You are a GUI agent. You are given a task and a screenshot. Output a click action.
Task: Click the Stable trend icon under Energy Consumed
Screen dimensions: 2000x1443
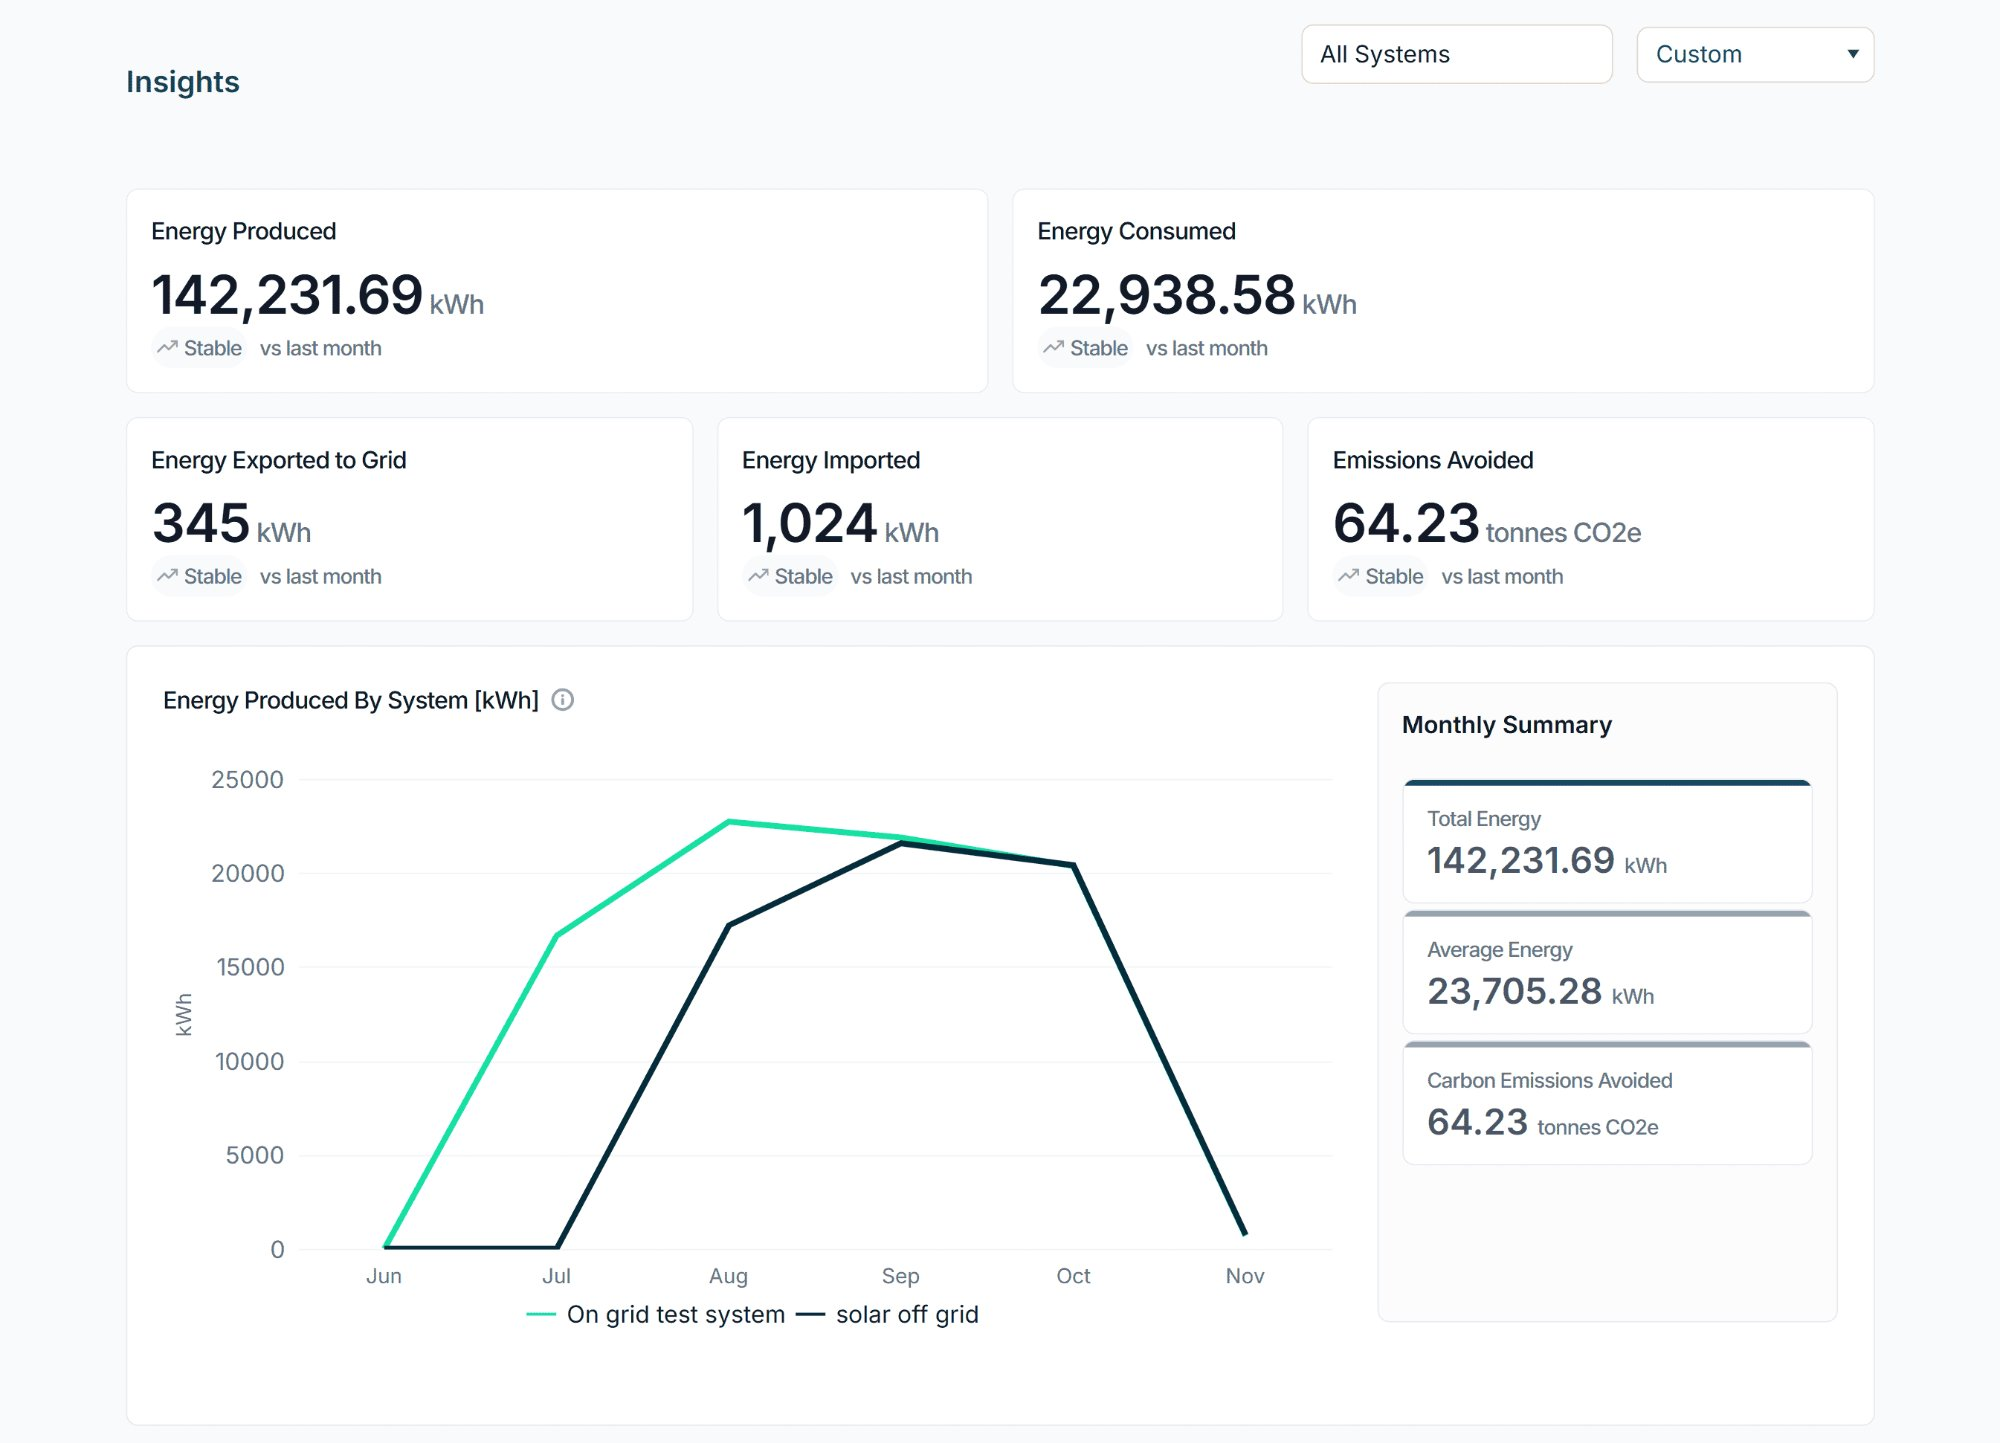tap(1052, 346)
